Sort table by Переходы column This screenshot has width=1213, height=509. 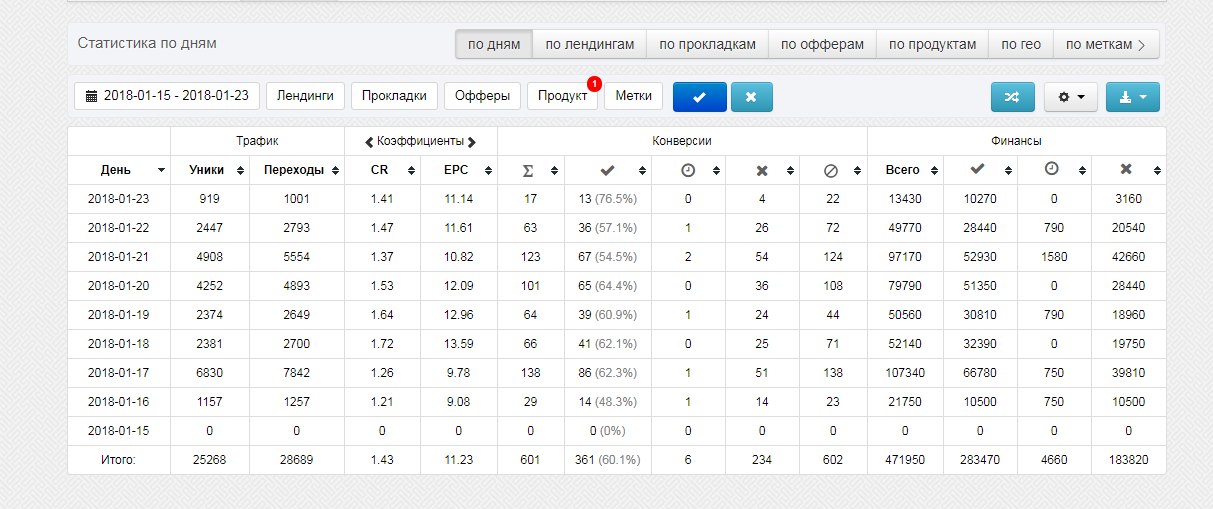296,170
